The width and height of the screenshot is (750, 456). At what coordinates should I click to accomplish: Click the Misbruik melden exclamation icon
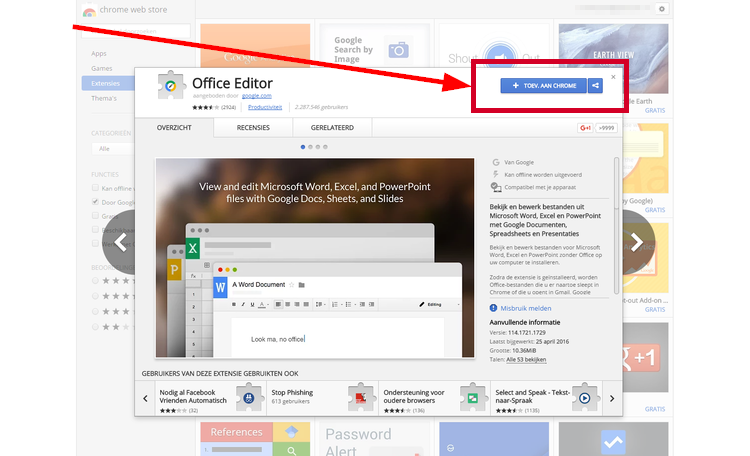(493, 308)
